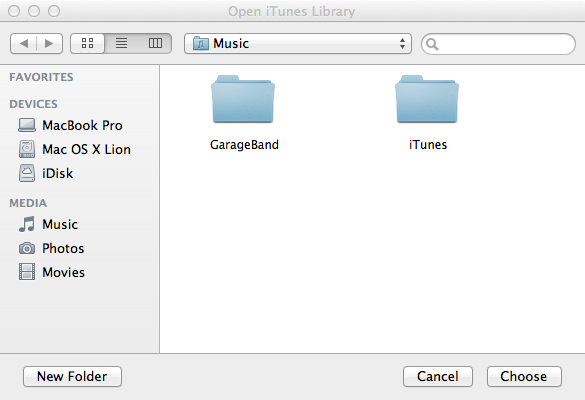Click the film strip icon beside Movies

click(x=27, y=272)
